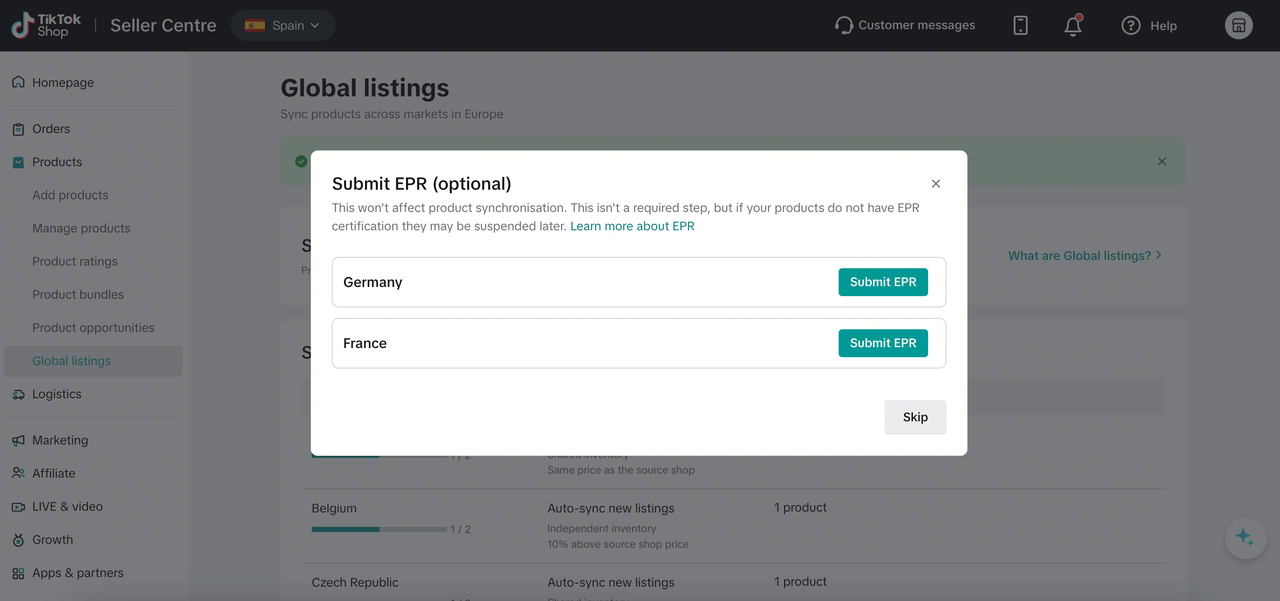Screen dimensions: 1280x601
Task: Skip the EPR submission step
Action: [x=915, y=417]
